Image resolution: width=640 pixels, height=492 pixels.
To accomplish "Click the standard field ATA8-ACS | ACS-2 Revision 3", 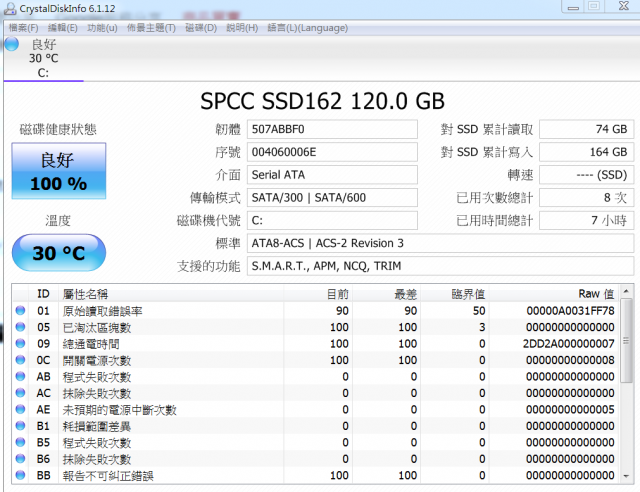I will pos(440,243).
